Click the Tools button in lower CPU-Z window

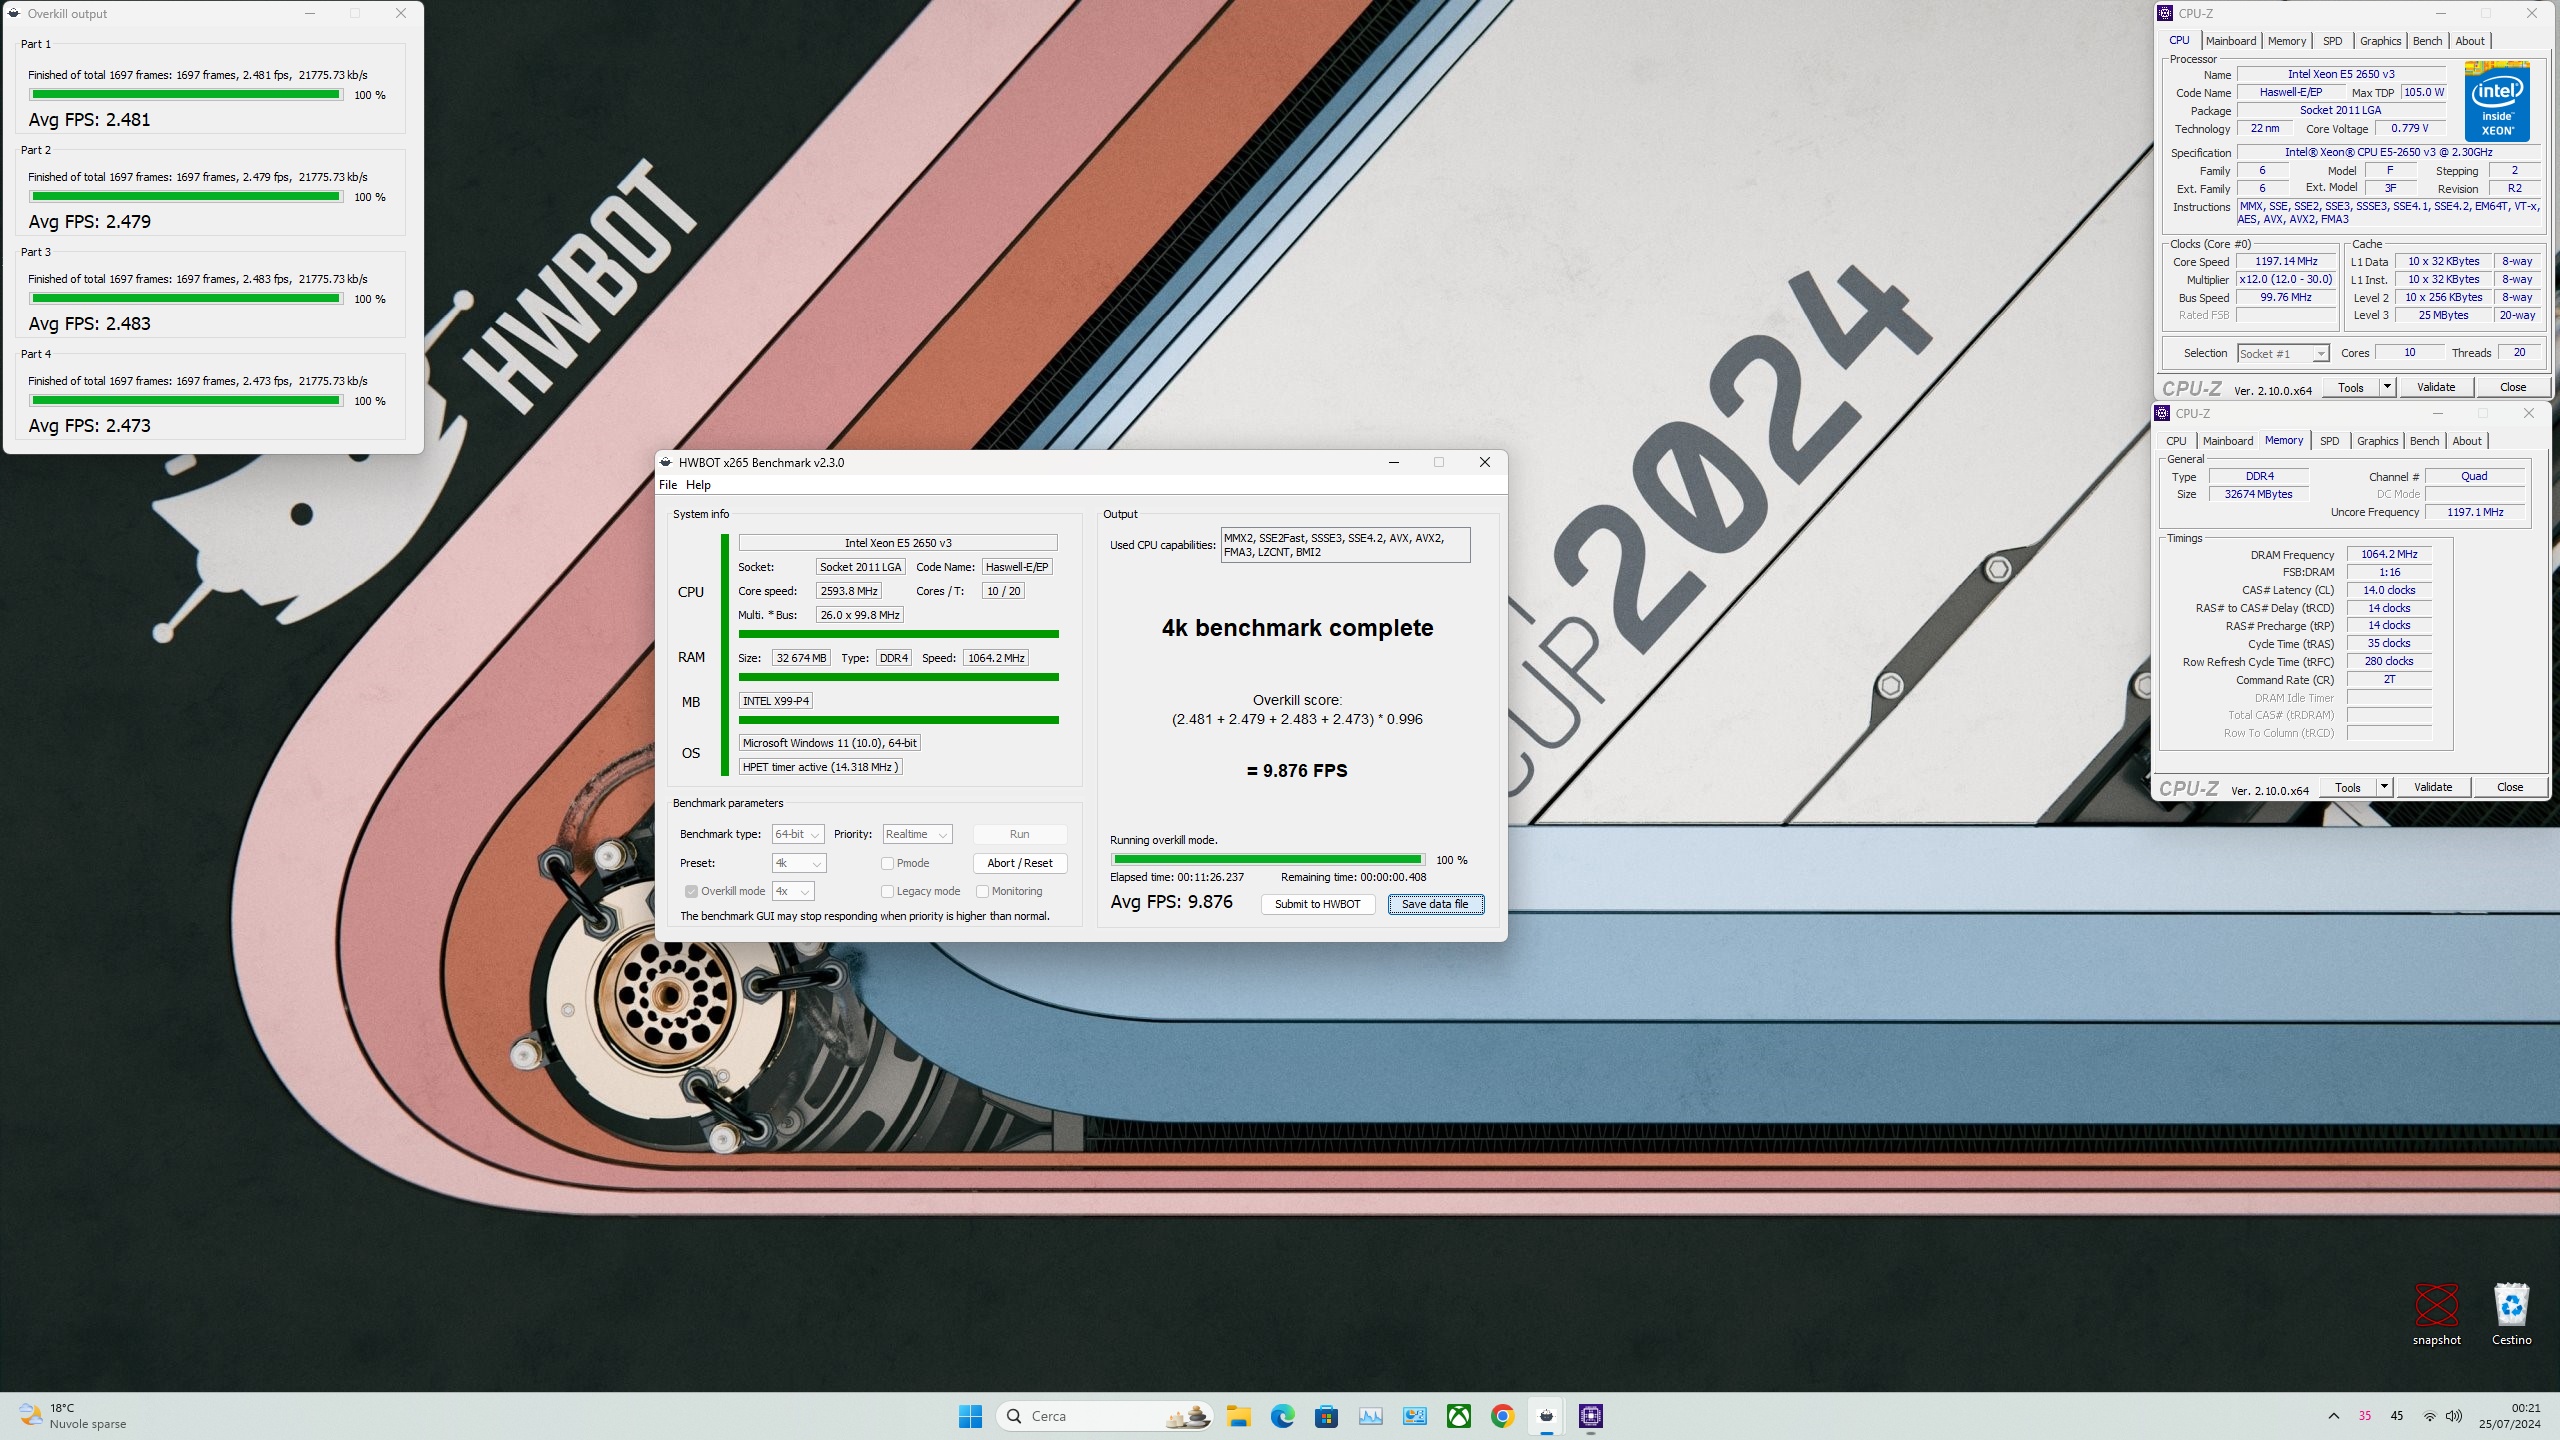pos(2347,787)
